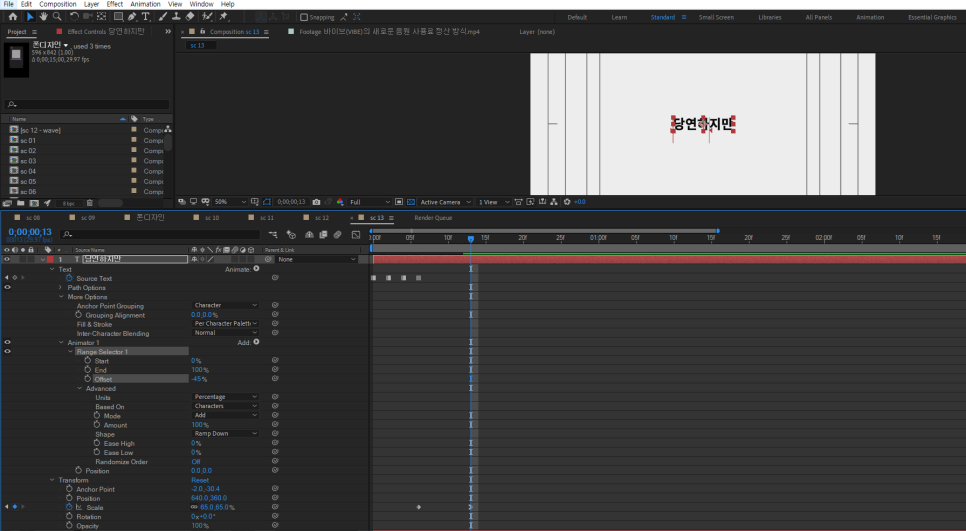966x531 pixels.
Task: Create new folder in Project panel
Action: [20, 203]
